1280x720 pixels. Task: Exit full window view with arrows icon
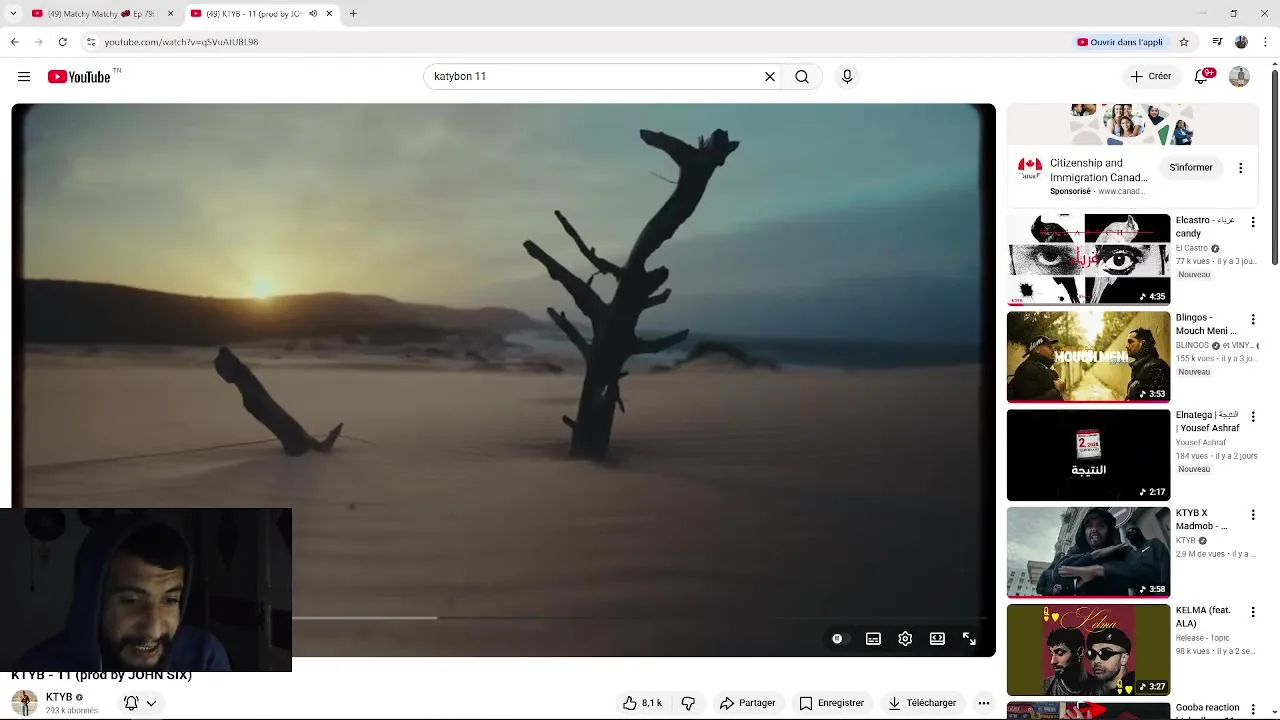tap(969, 639)
